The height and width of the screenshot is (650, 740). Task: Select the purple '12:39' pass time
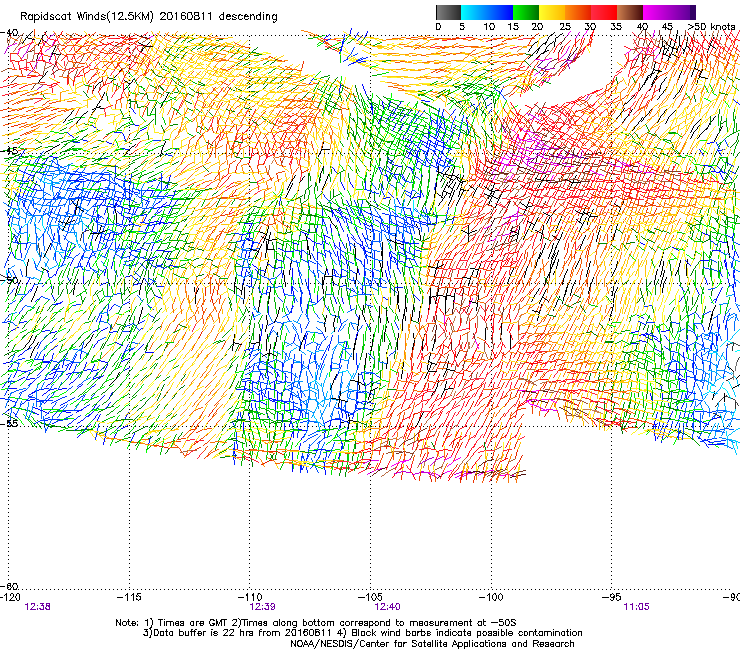[x=262, y=607]
